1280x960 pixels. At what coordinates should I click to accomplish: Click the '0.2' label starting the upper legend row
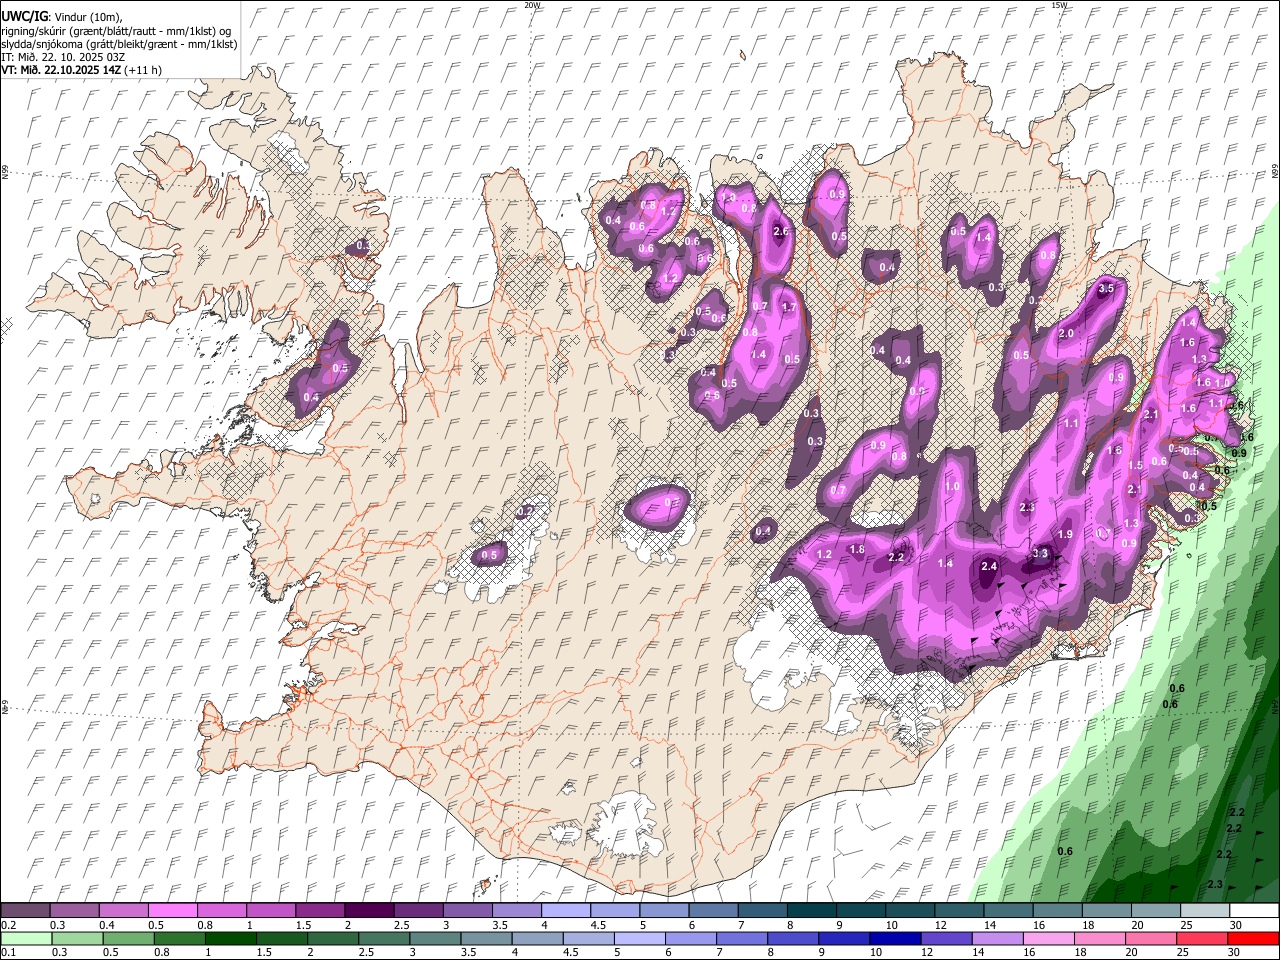point(8,925)
